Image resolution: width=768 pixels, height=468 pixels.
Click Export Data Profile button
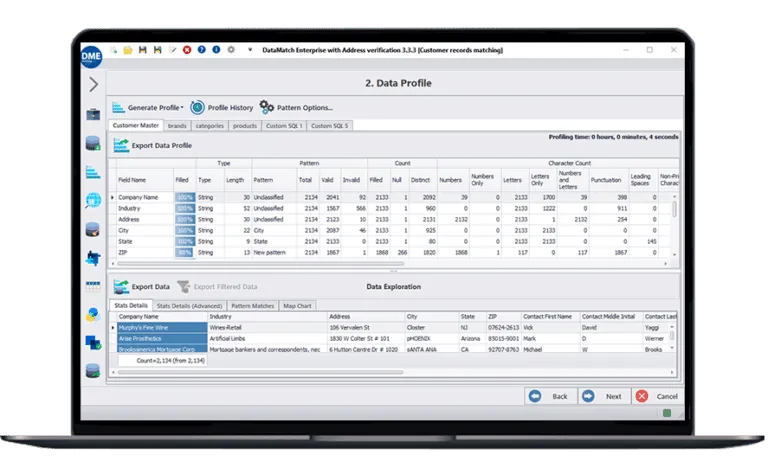(153, 146)
